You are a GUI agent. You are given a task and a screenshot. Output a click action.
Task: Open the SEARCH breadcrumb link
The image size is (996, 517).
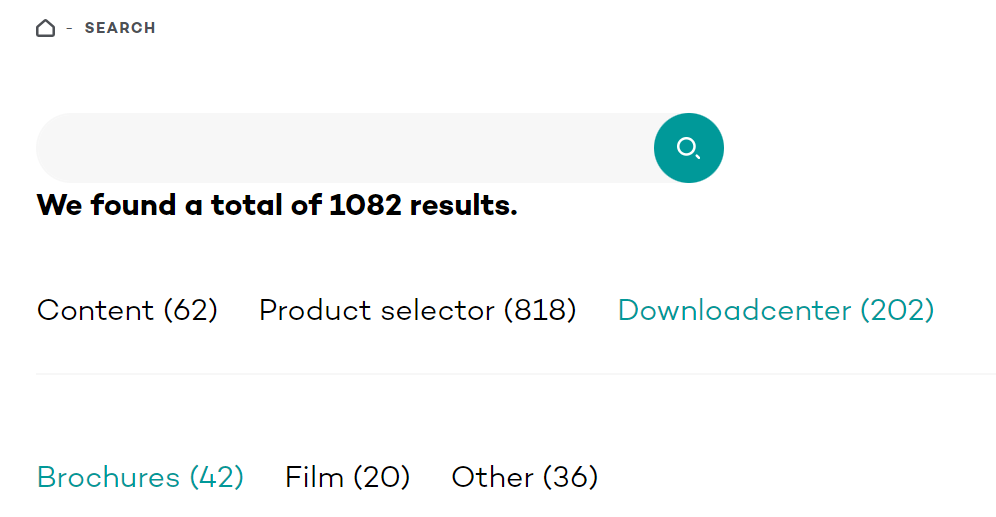[x=120, y=28]
